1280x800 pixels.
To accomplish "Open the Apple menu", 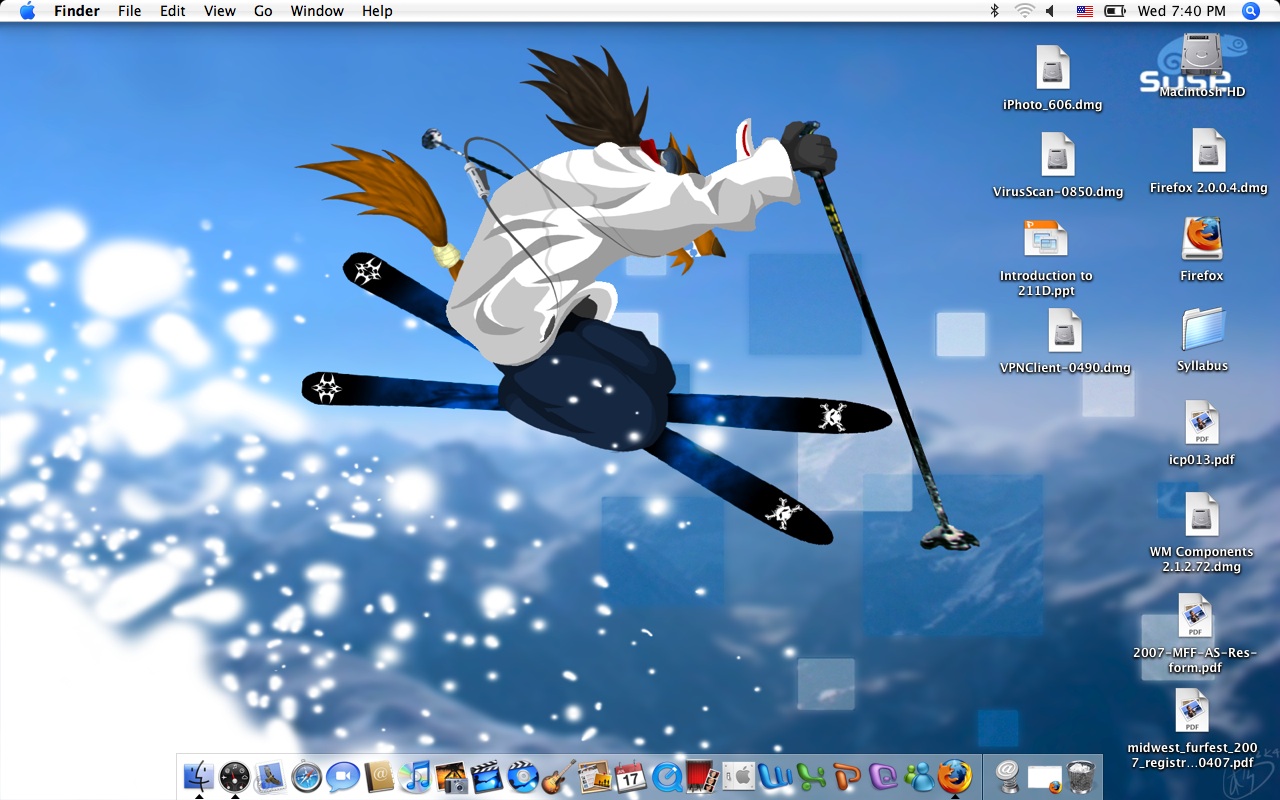I will coord(27,11).
